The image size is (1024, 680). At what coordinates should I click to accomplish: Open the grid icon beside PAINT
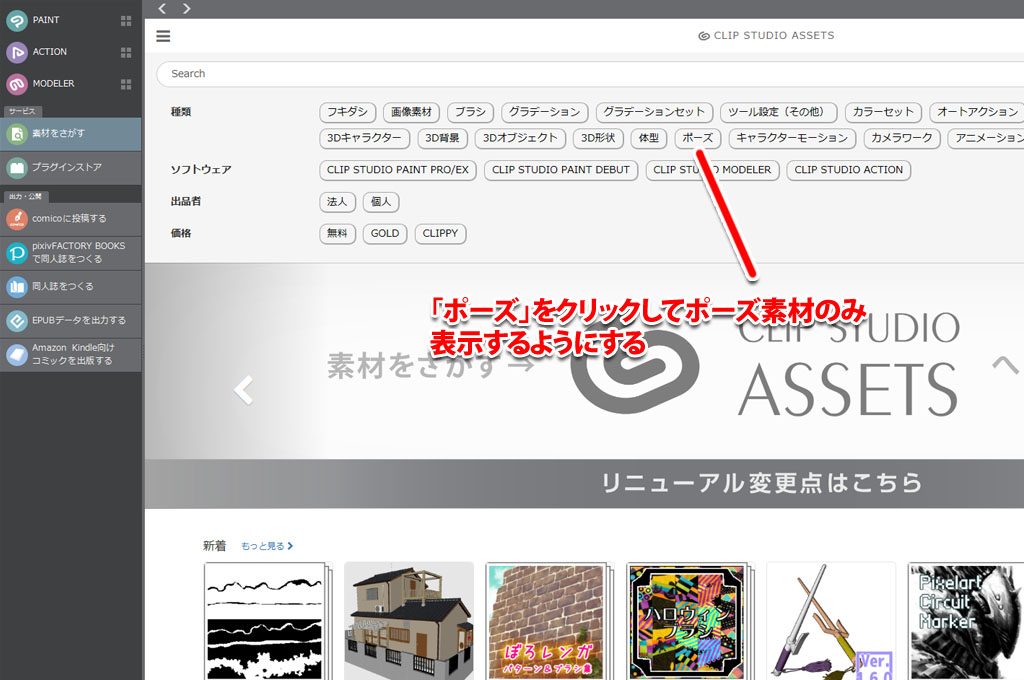(126, 20)
